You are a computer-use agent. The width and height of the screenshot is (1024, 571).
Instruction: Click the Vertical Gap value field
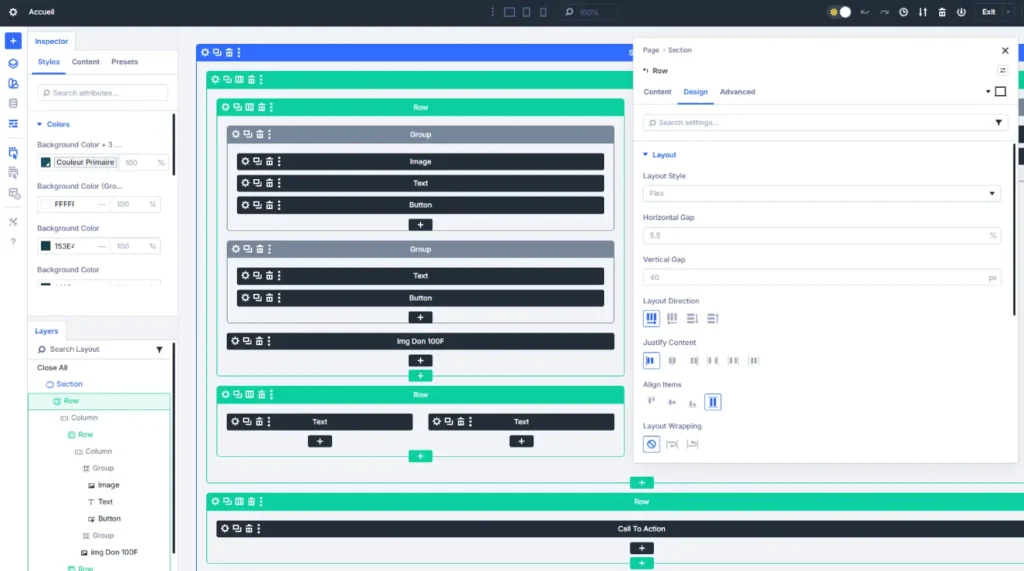(822, 278)
